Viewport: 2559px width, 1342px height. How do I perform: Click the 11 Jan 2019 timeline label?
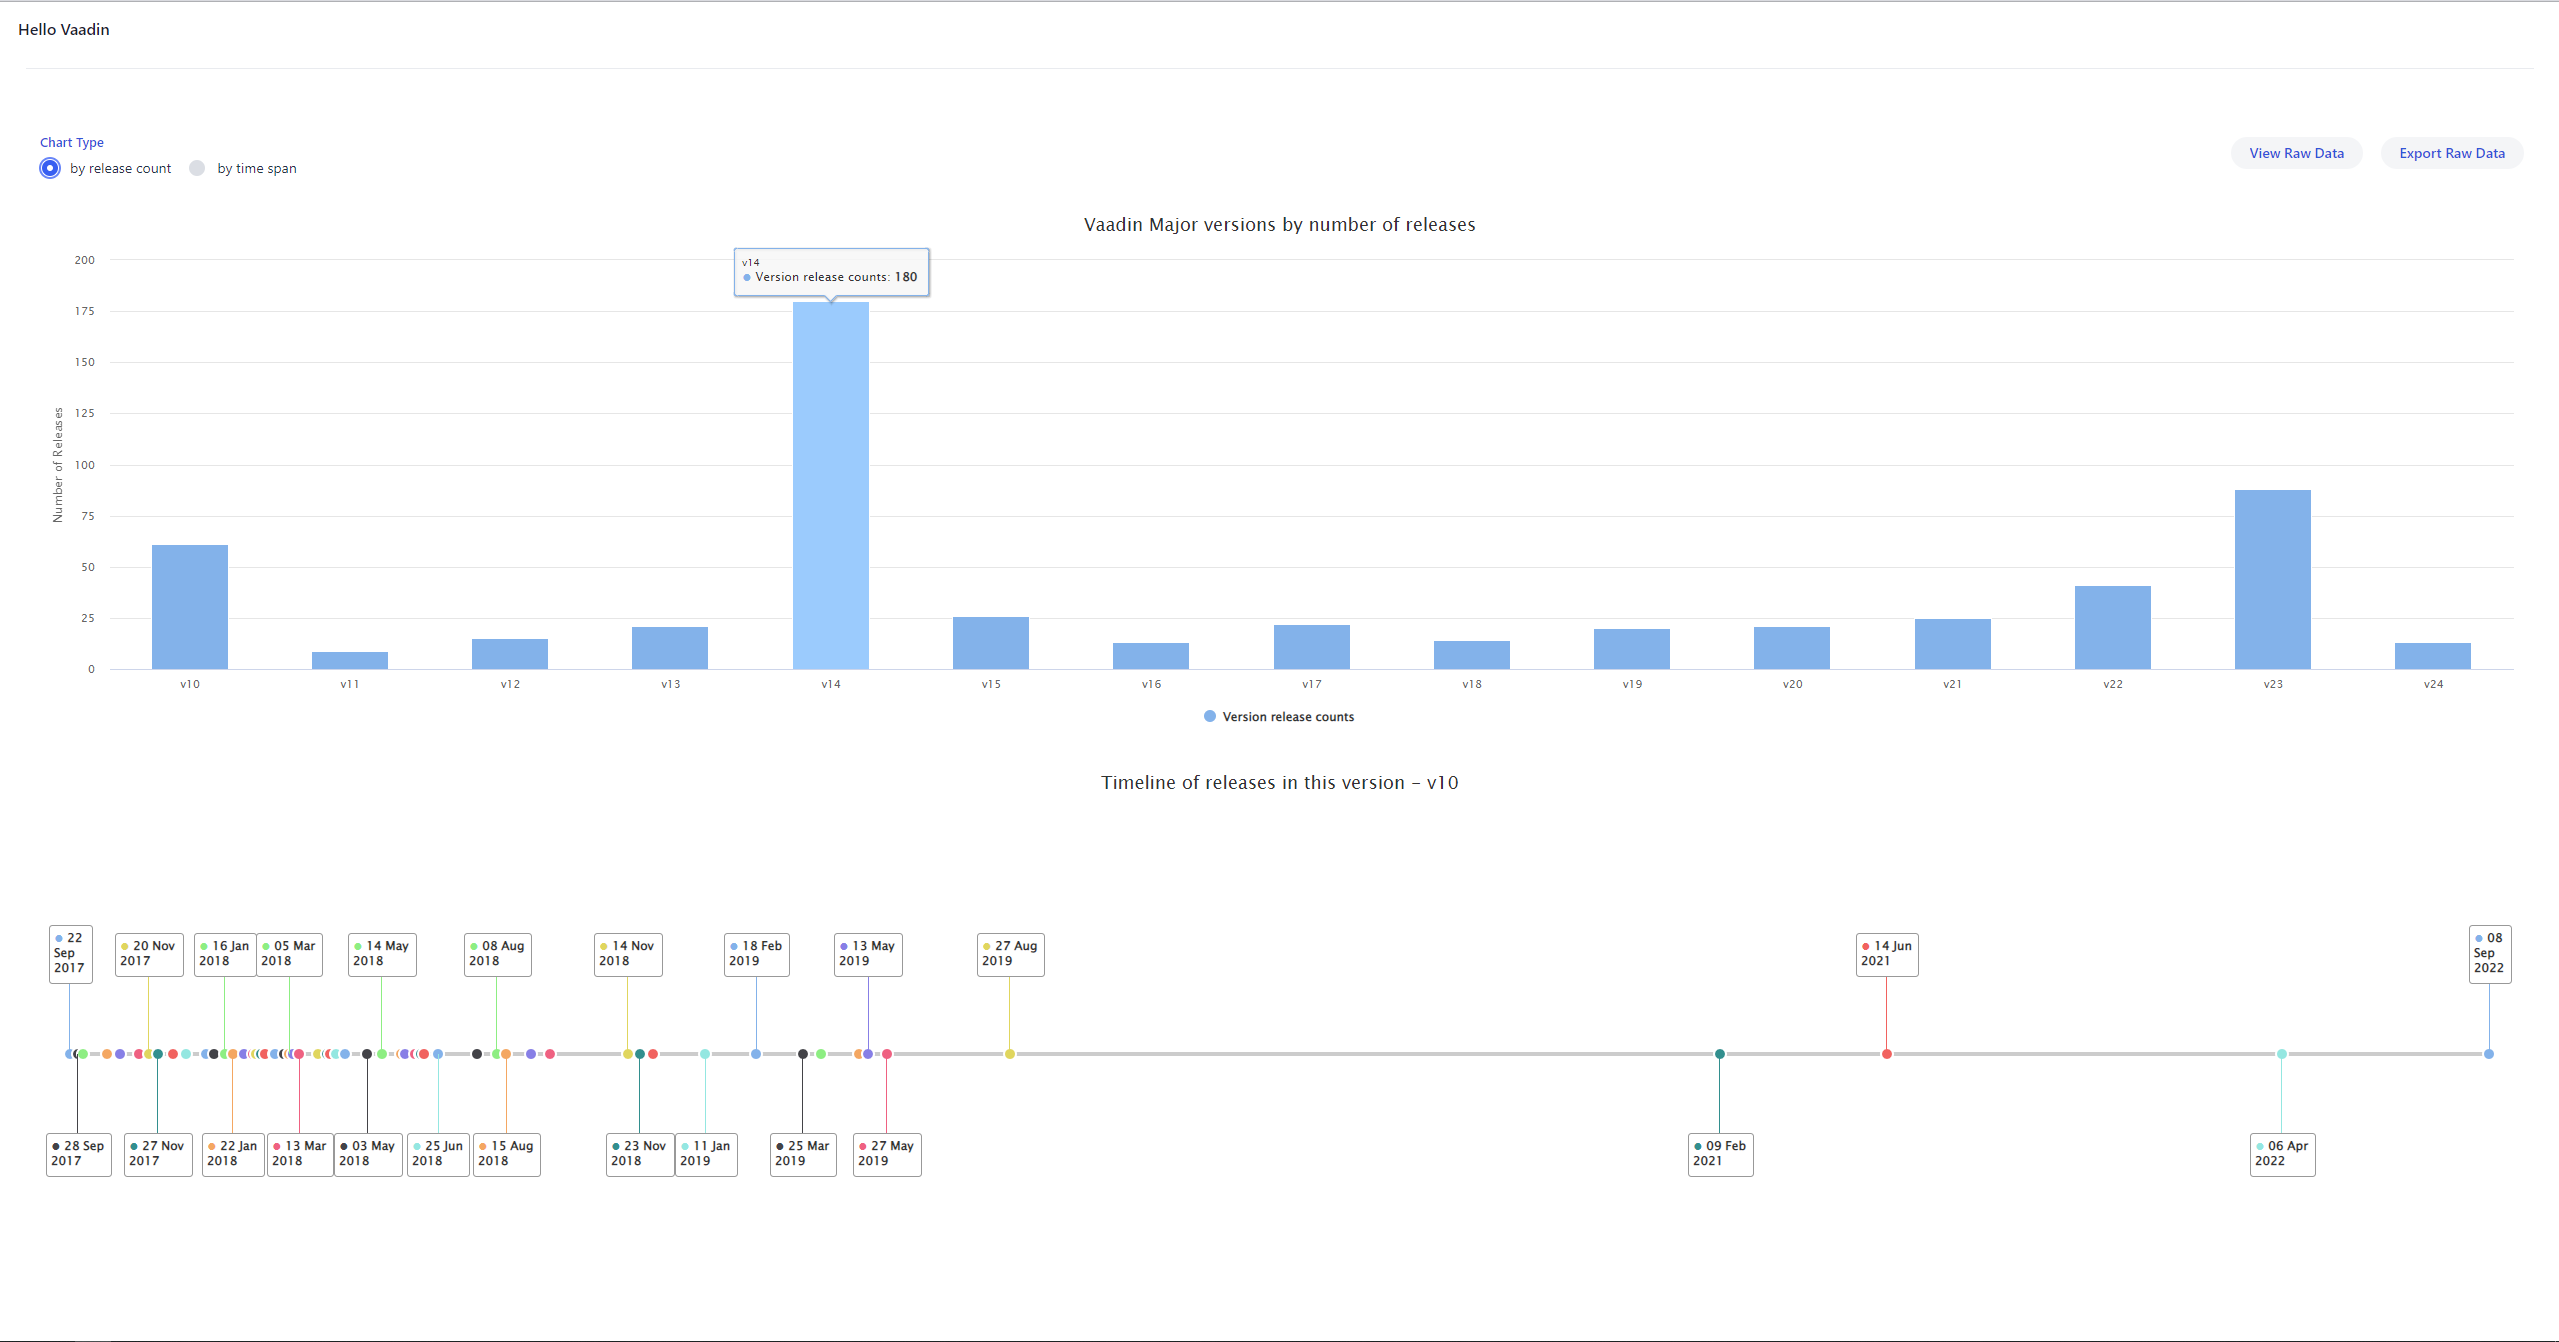click(x=706, y=1154)
